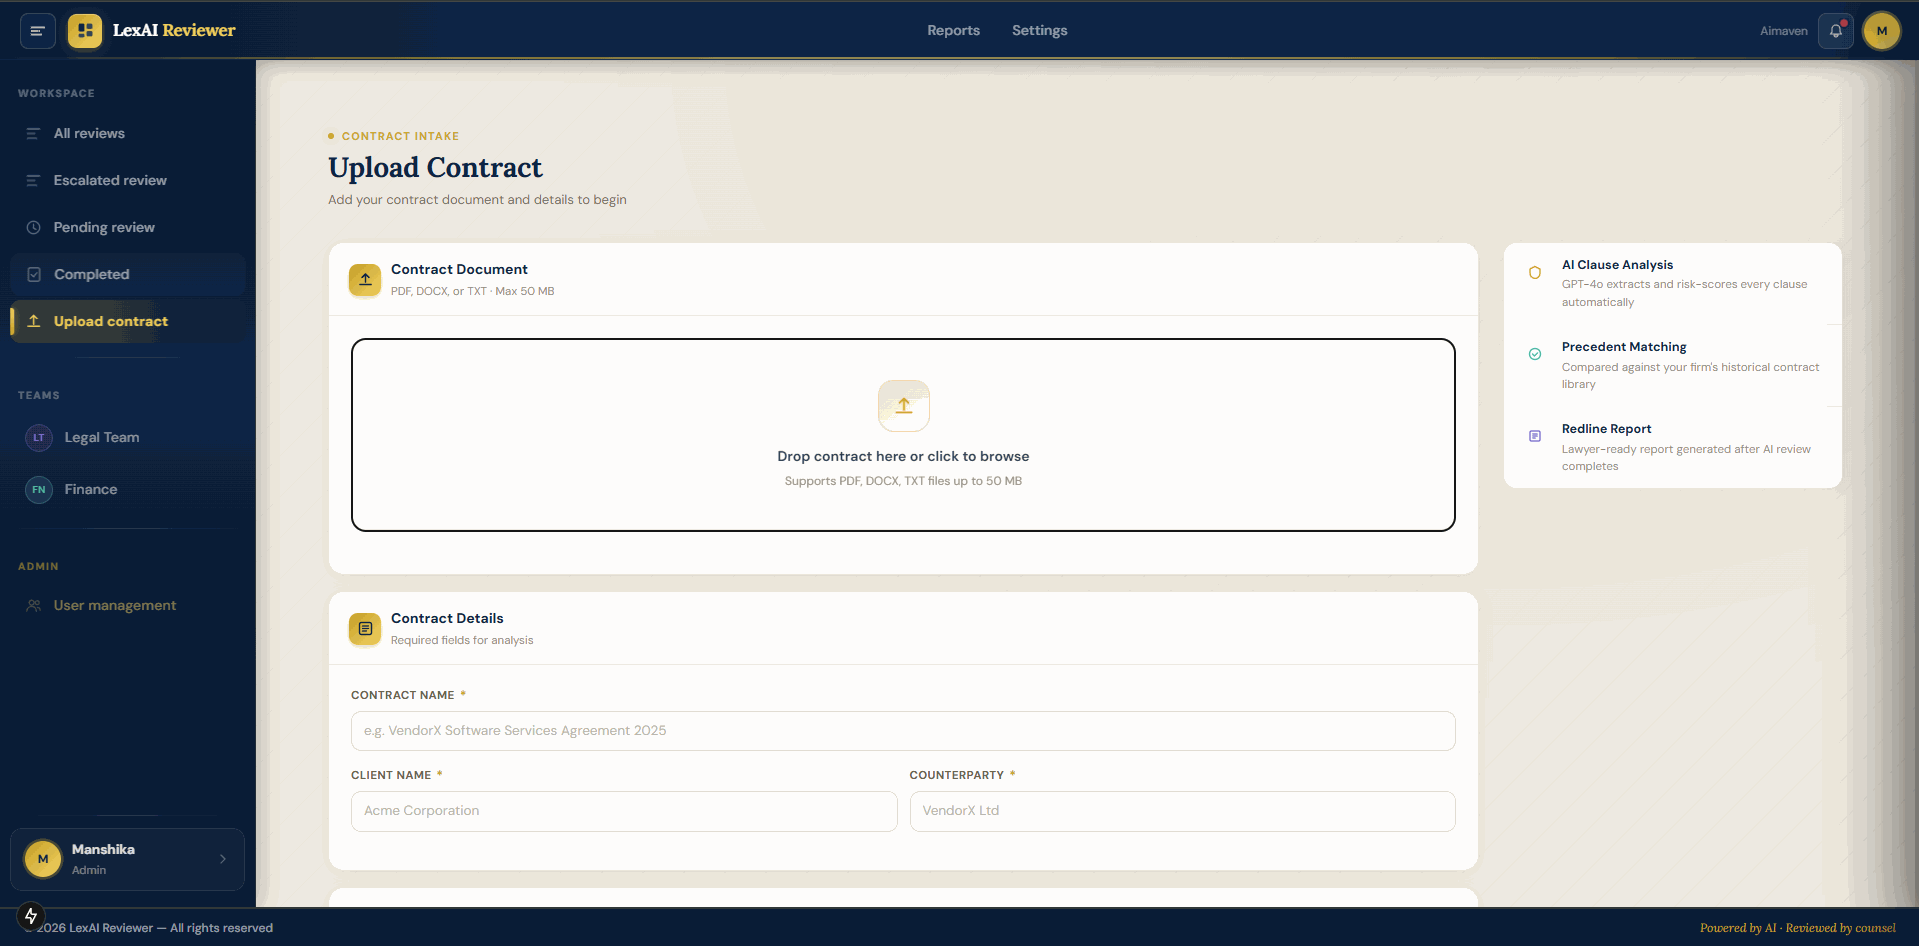Navigate to Pending review
This screenshot has width=1919, height=946.
128,228
